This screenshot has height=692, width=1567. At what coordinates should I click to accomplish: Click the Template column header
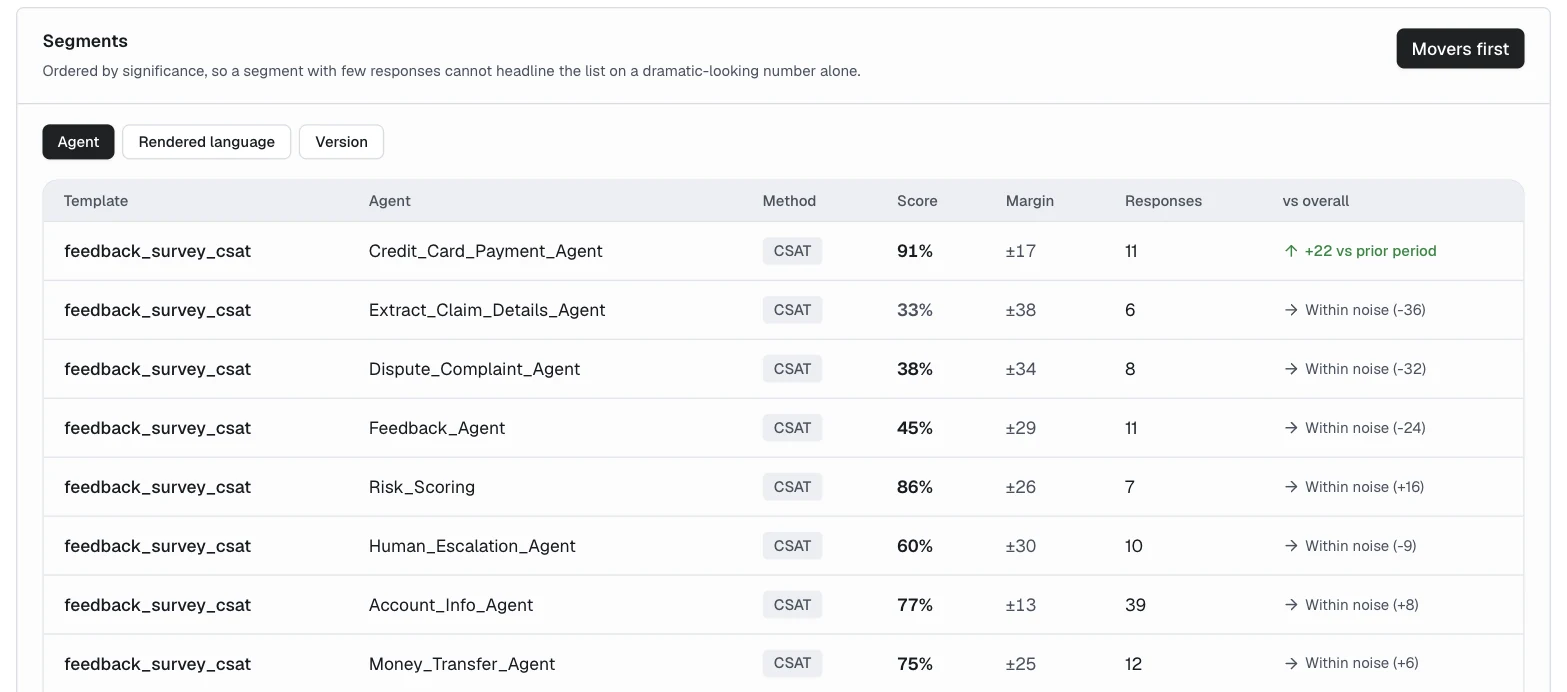[96, 201]
